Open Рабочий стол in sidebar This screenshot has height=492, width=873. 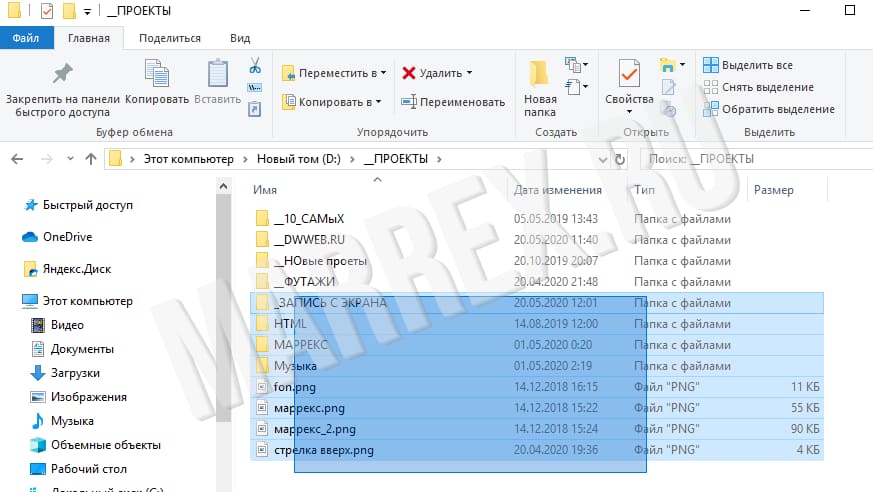tap(78, 469)
